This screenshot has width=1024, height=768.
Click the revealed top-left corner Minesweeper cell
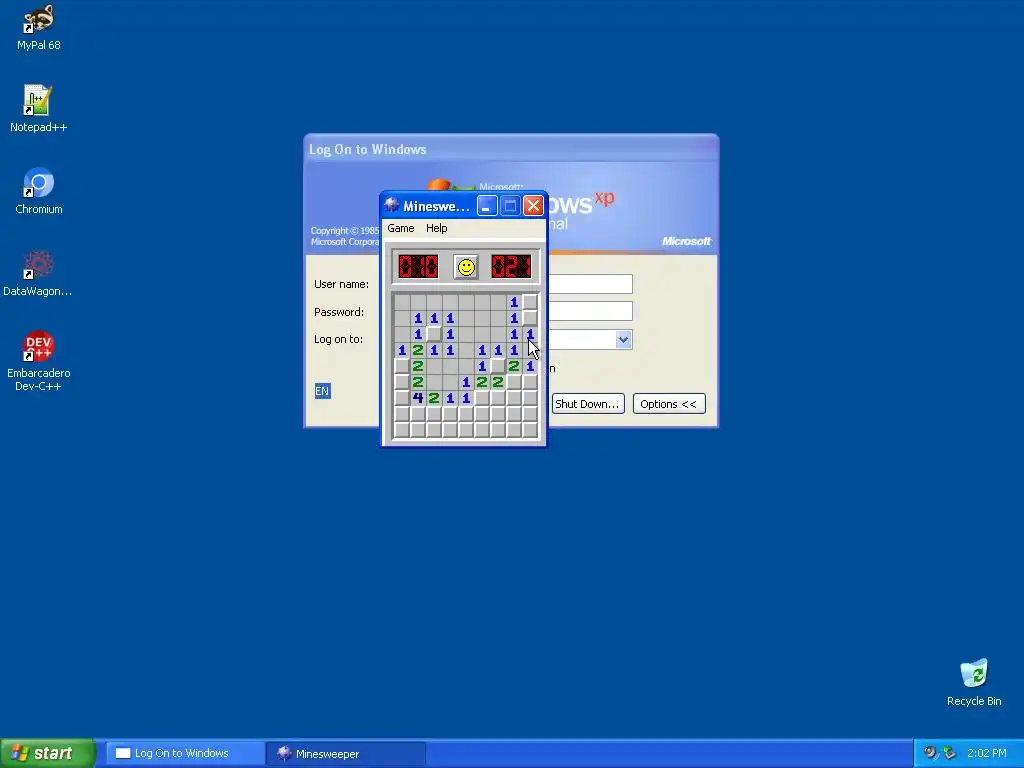coord(402,302)
